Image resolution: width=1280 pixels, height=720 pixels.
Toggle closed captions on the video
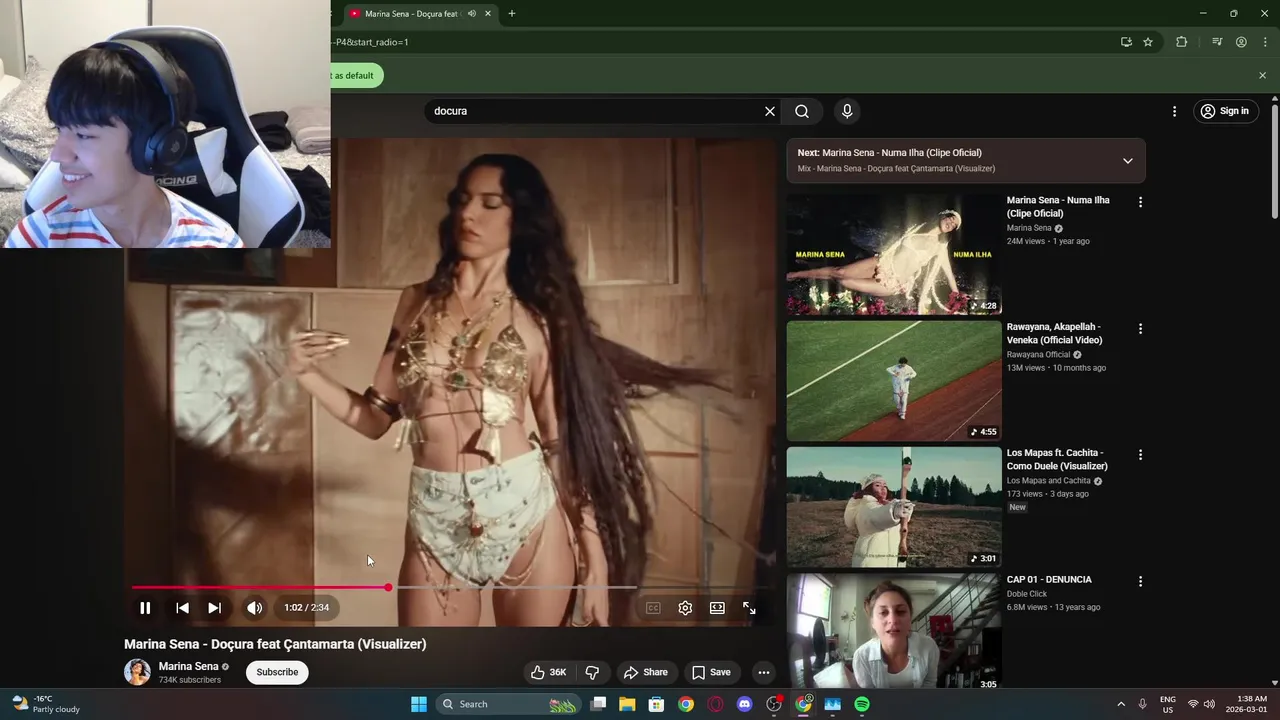[x=653, y=608]
